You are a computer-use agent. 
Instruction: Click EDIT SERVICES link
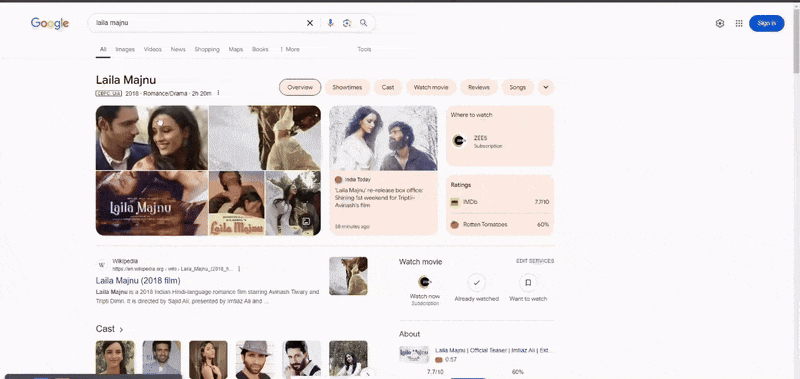coord(535,261)
